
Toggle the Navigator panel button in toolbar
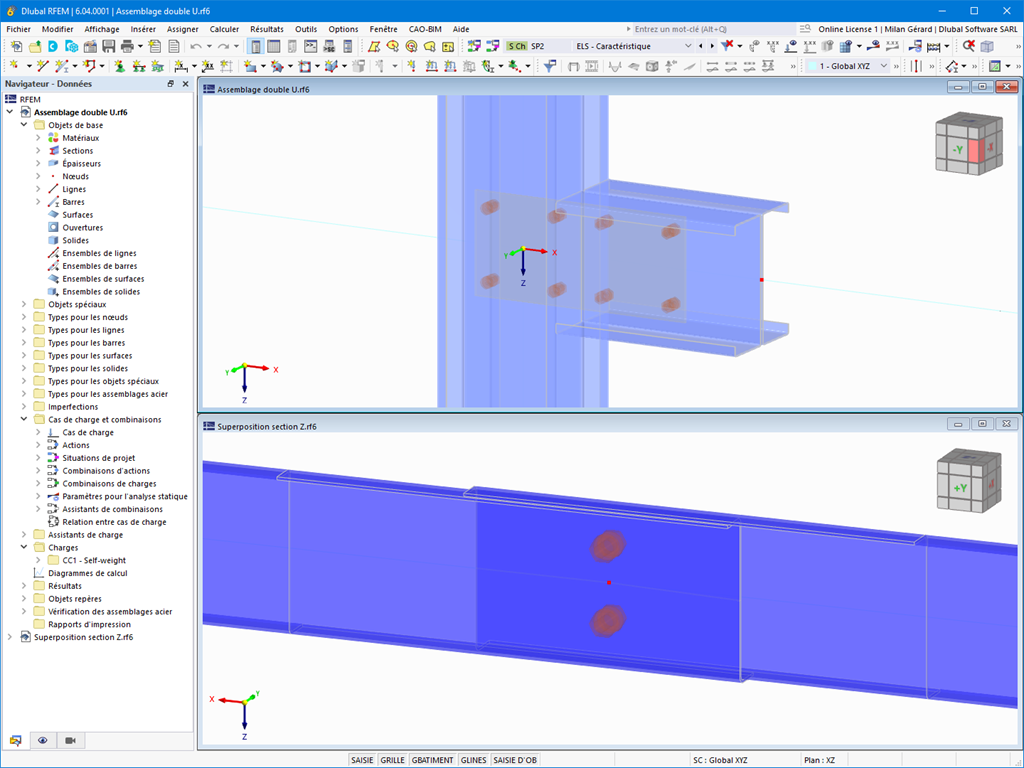[255, 46]
